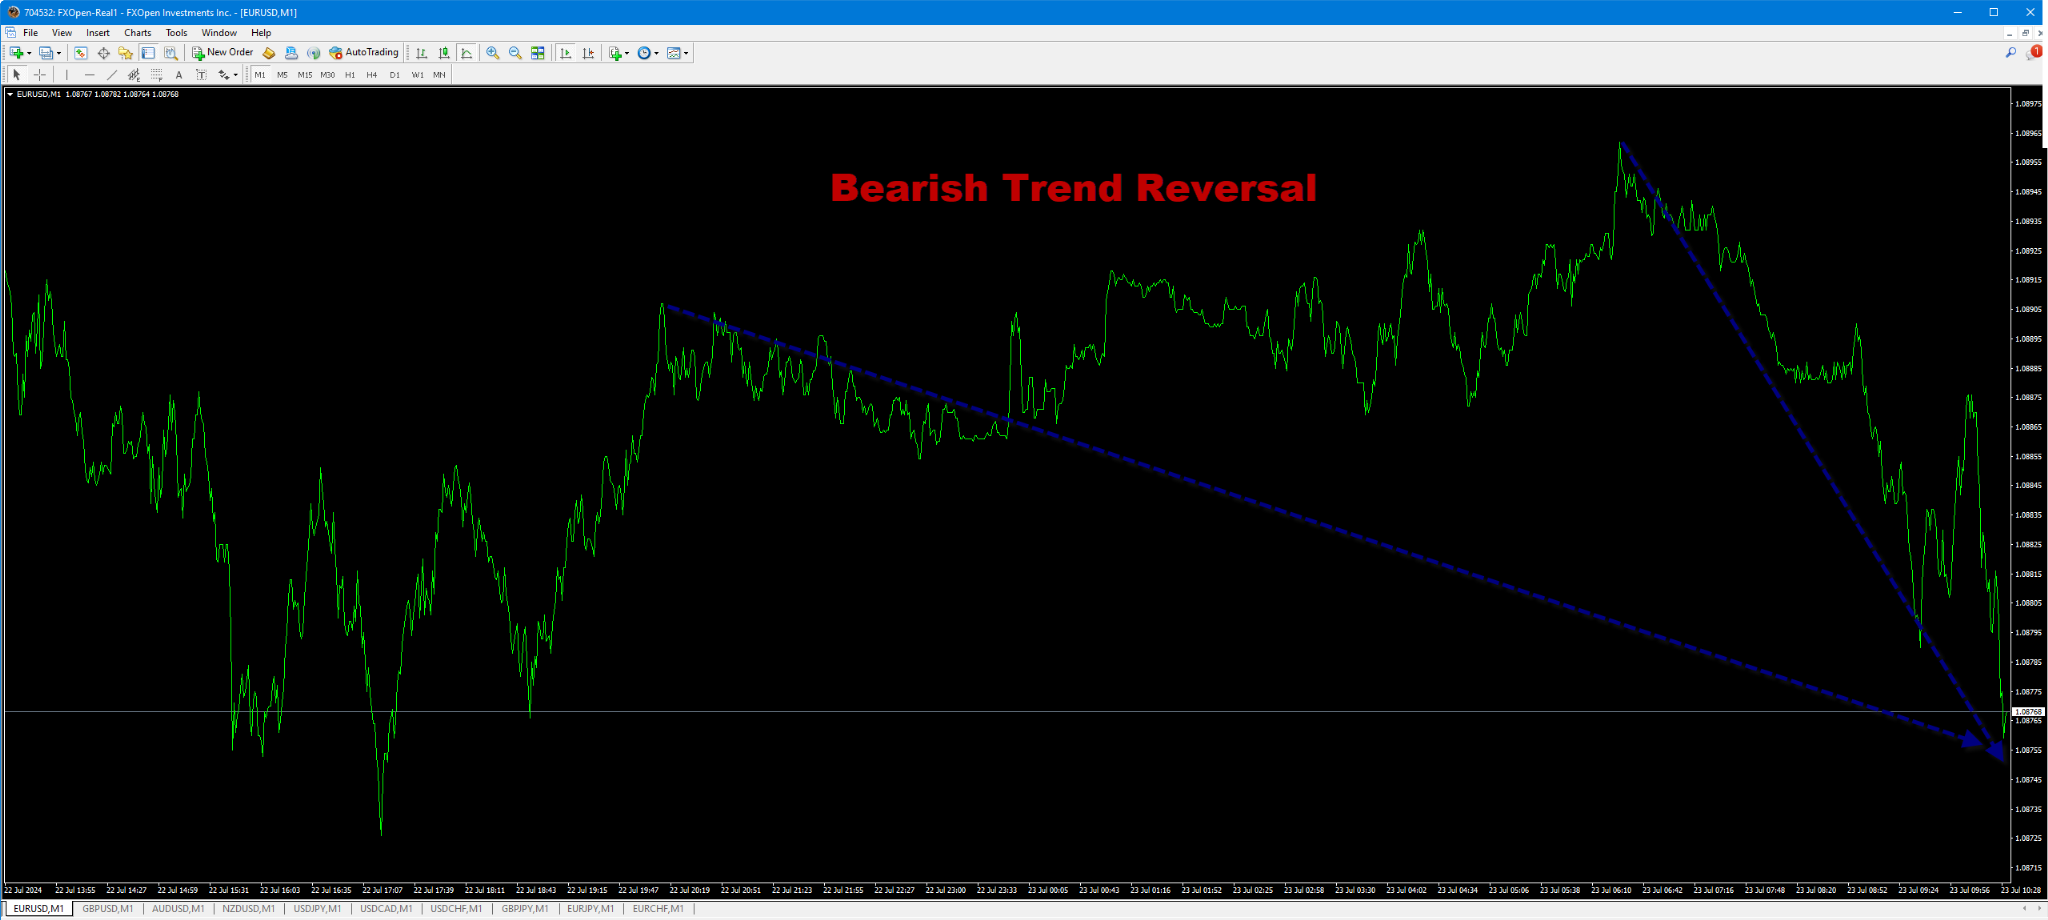Switch to line chart display
Screen dimensions: 2048x920
point(466,53)
